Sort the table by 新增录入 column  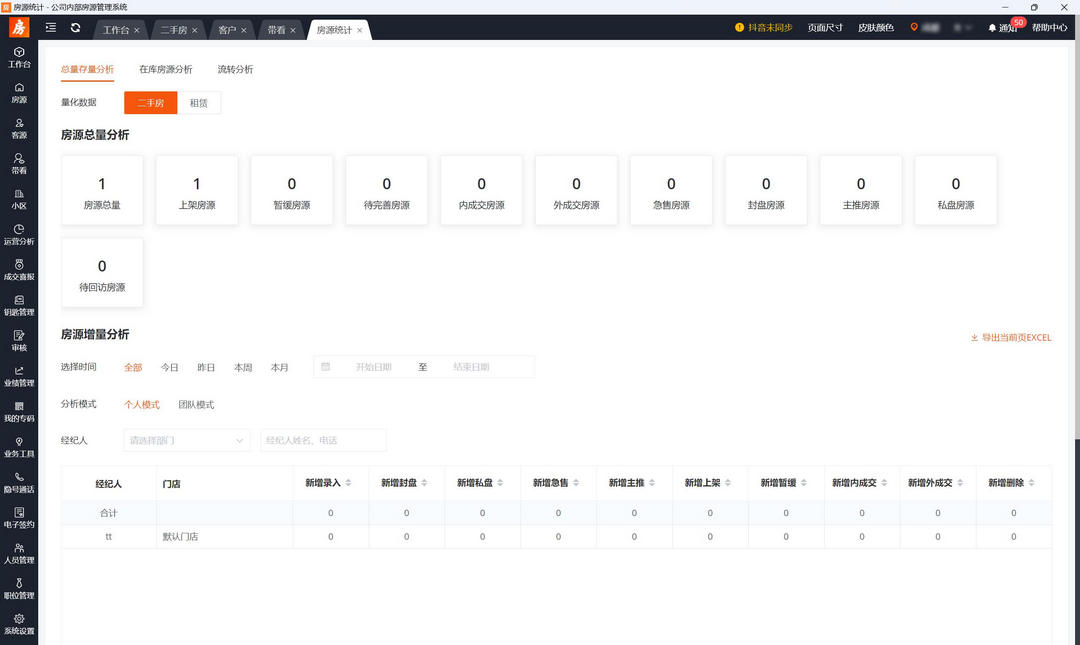[x=330, y=483]
